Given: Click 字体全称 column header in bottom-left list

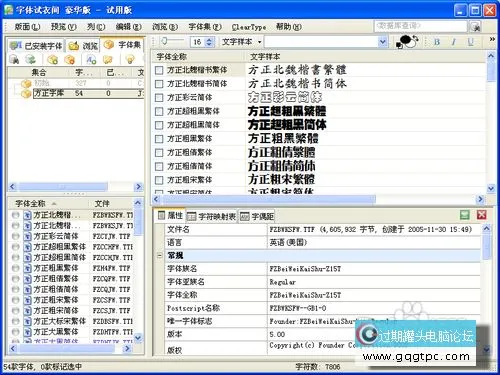Looking at the screenshot, I should click(49, 203).
